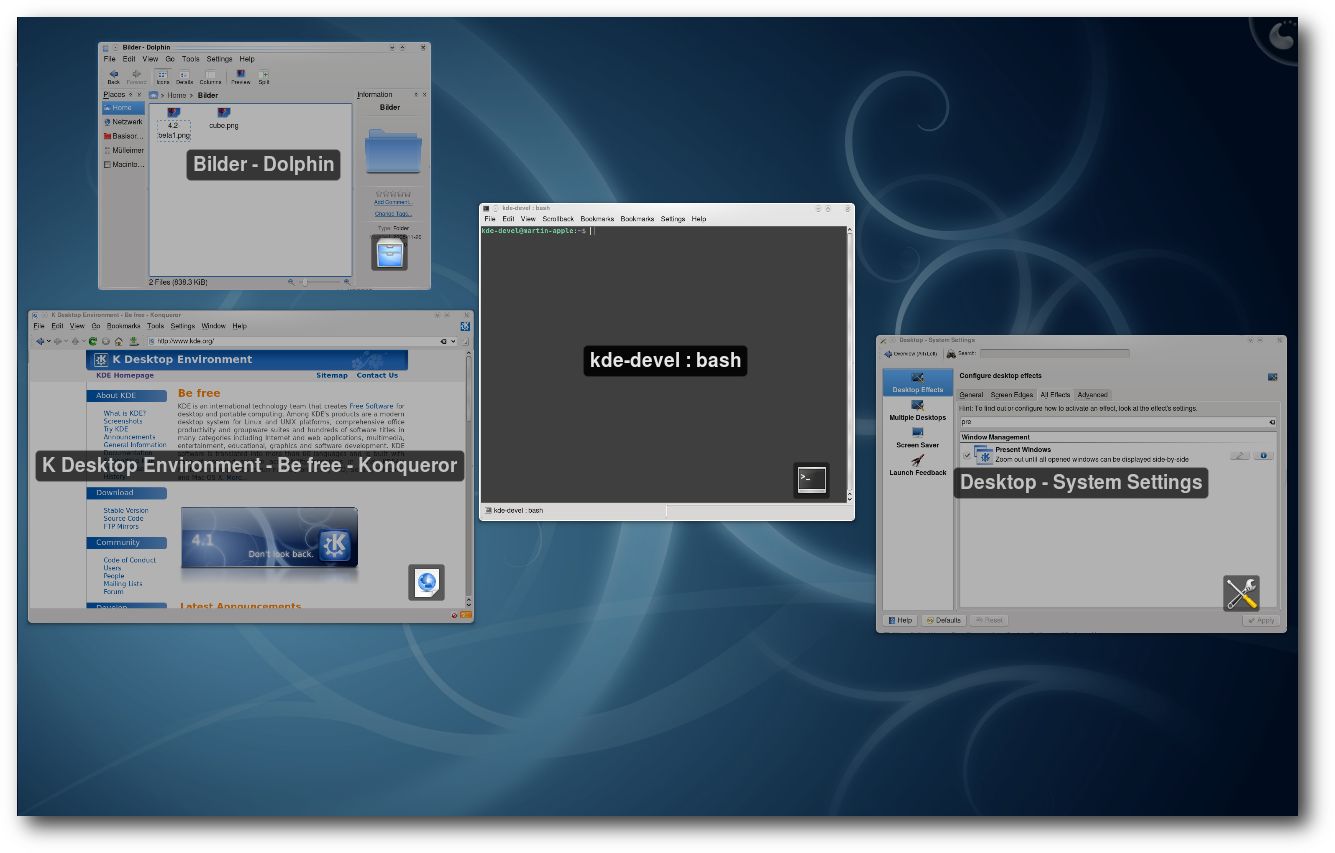Screen dimensions: 1335x853
Task: Click Free Software link on KDE page
Action: coord(371,406)
